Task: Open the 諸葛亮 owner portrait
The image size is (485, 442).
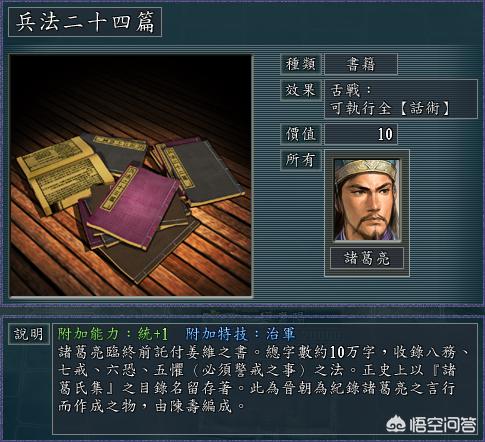Action: (x=367, y=200)
